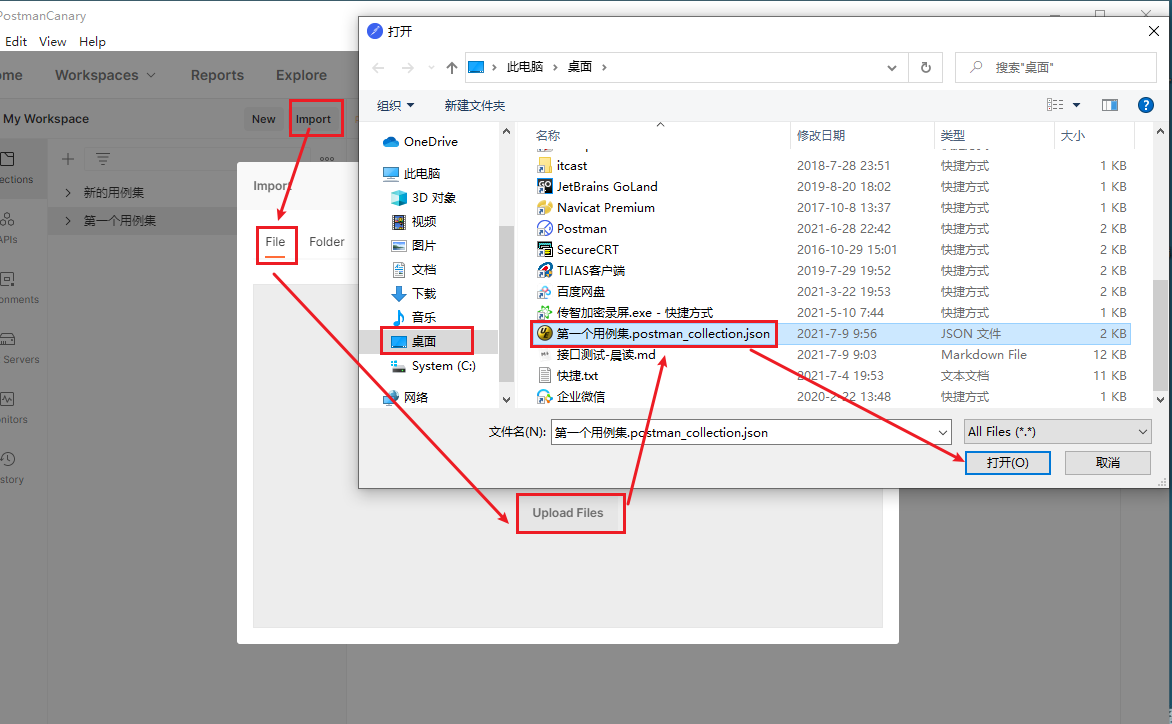Screen dimensions: 1172x724
Task: Open the 组织 dropdown menu
Action: [x=395, y=104]
